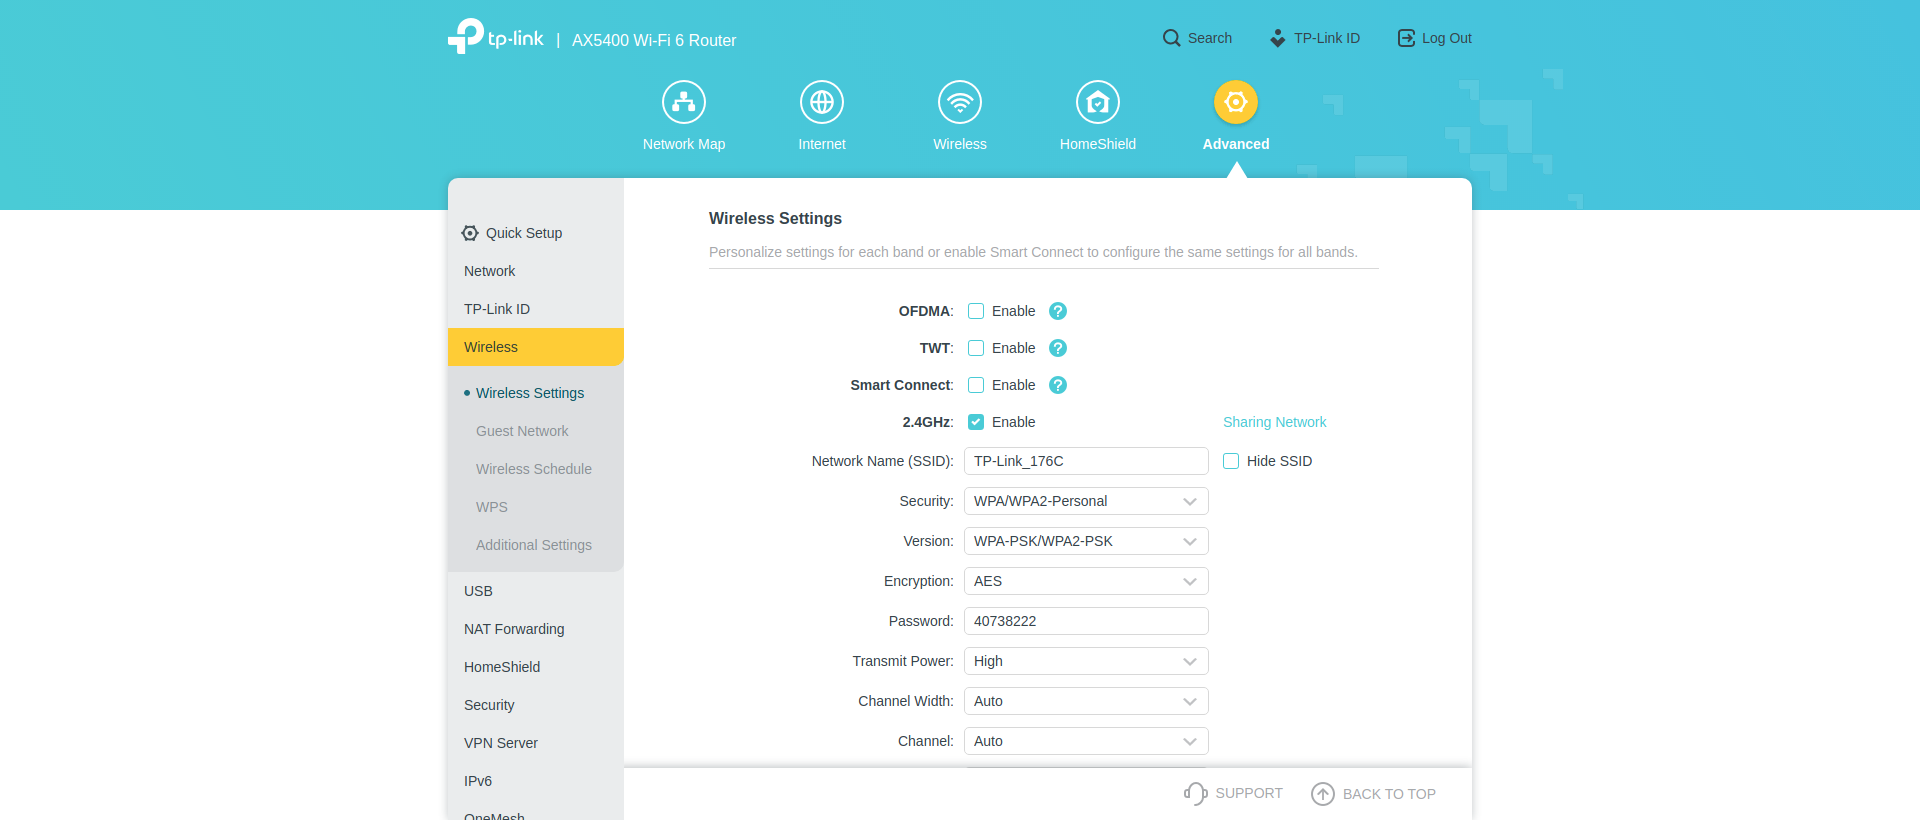
Task: Open the Encryption AES dropdown
Action: (x=1086, y=581)
